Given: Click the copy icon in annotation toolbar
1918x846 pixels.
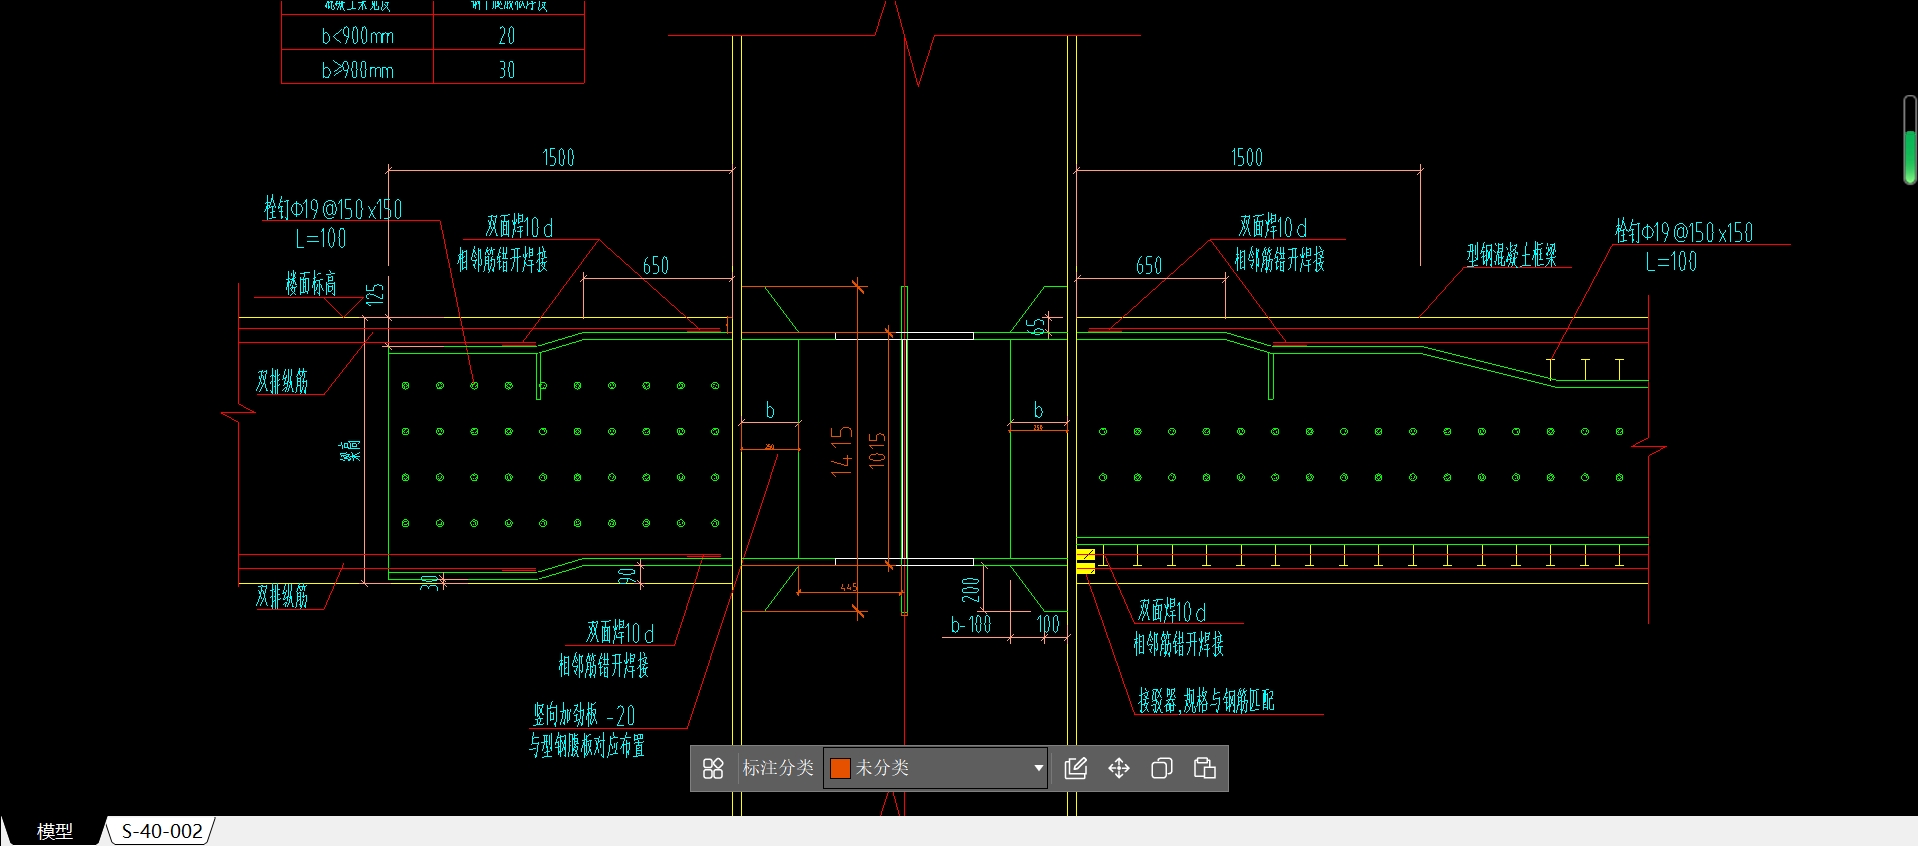Looking at the screenshot, I should 1162,768.
